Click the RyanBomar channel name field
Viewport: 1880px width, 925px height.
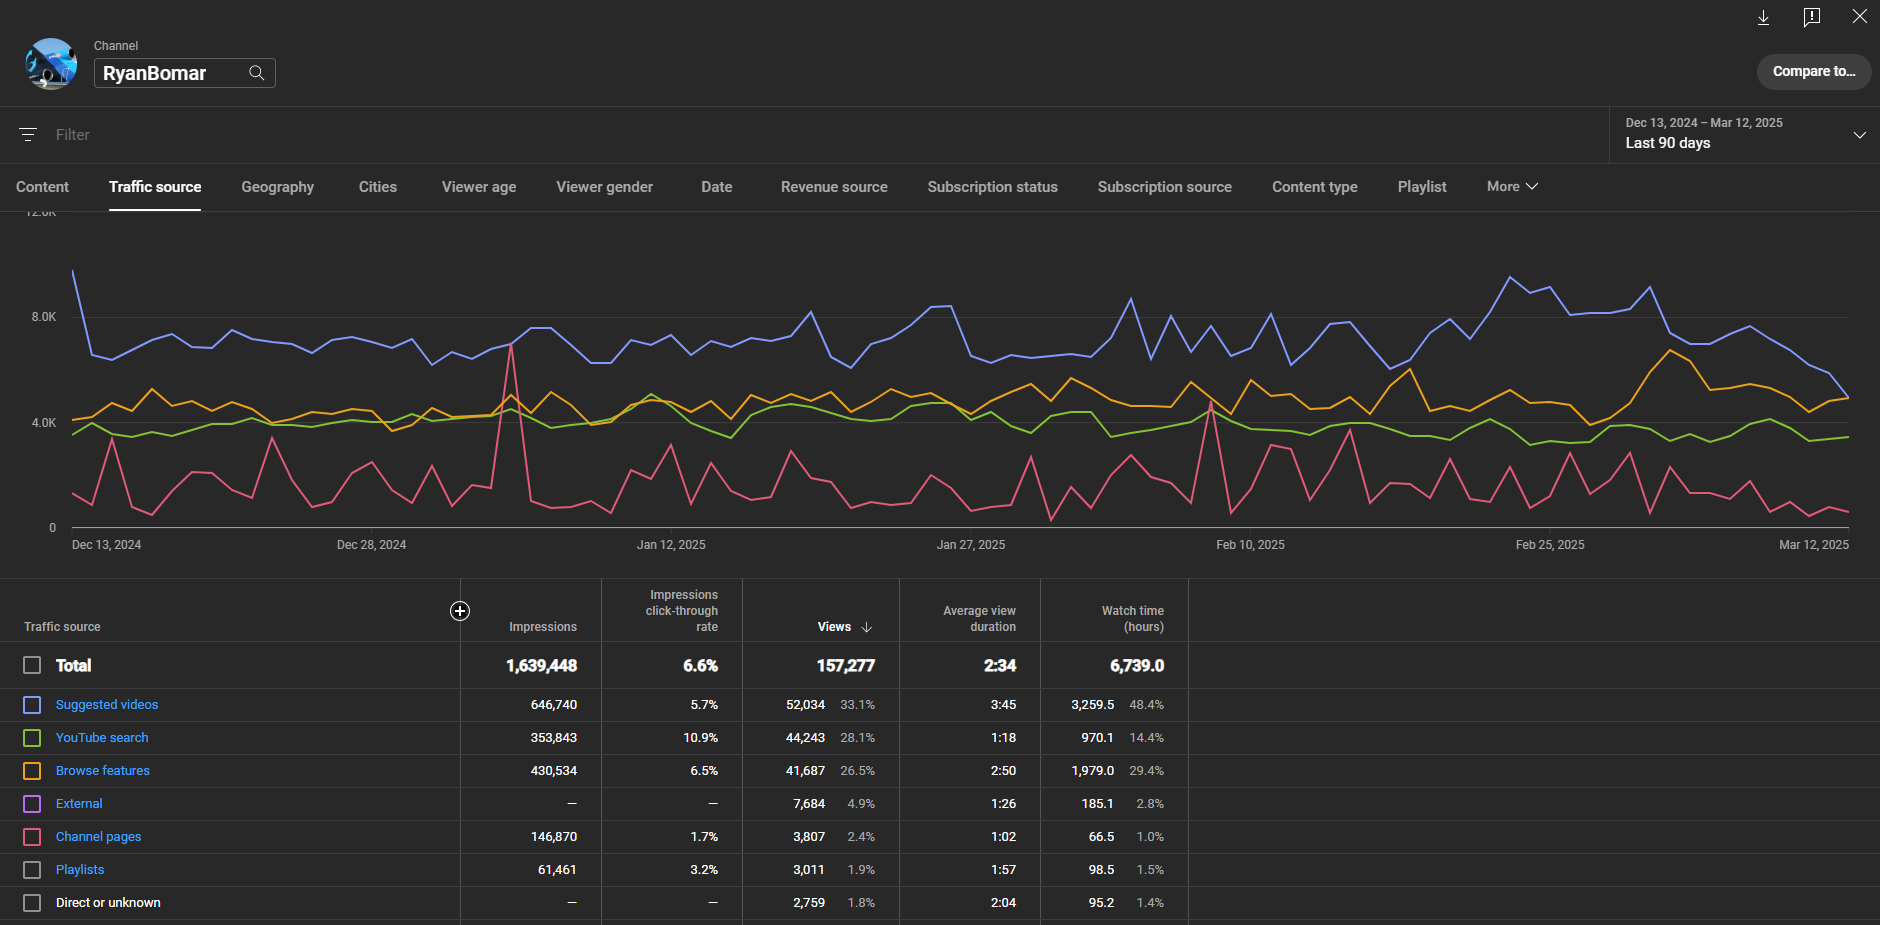click(x=184, y=73)
